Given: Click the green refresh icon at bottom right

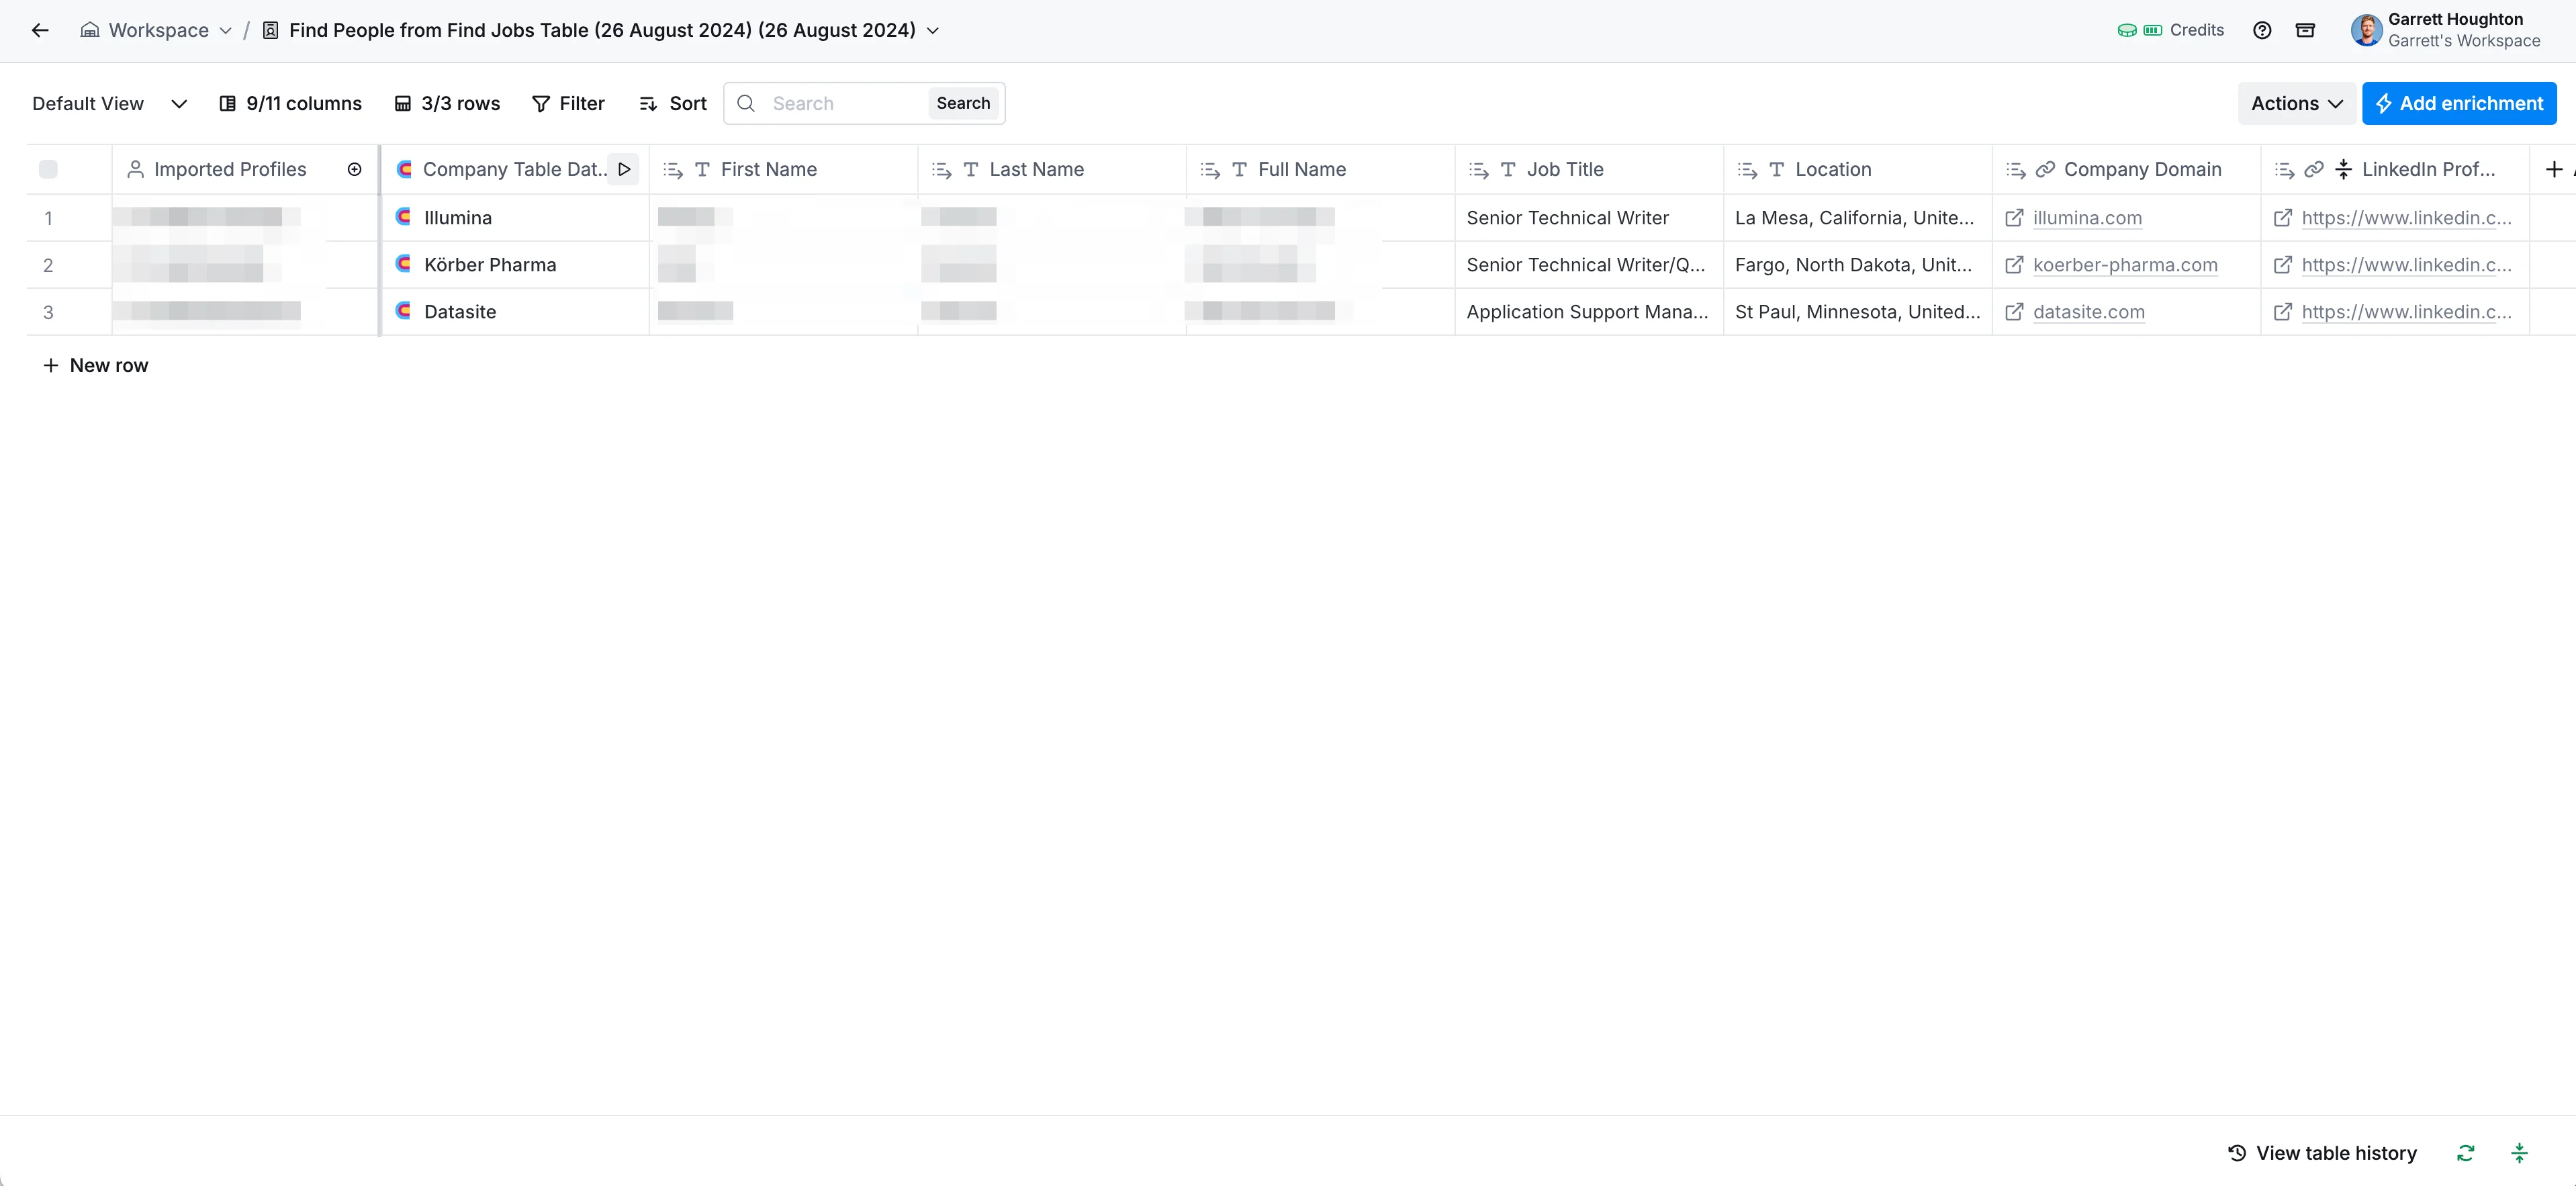Looking at the screenshot, I should (2465, 1153).
